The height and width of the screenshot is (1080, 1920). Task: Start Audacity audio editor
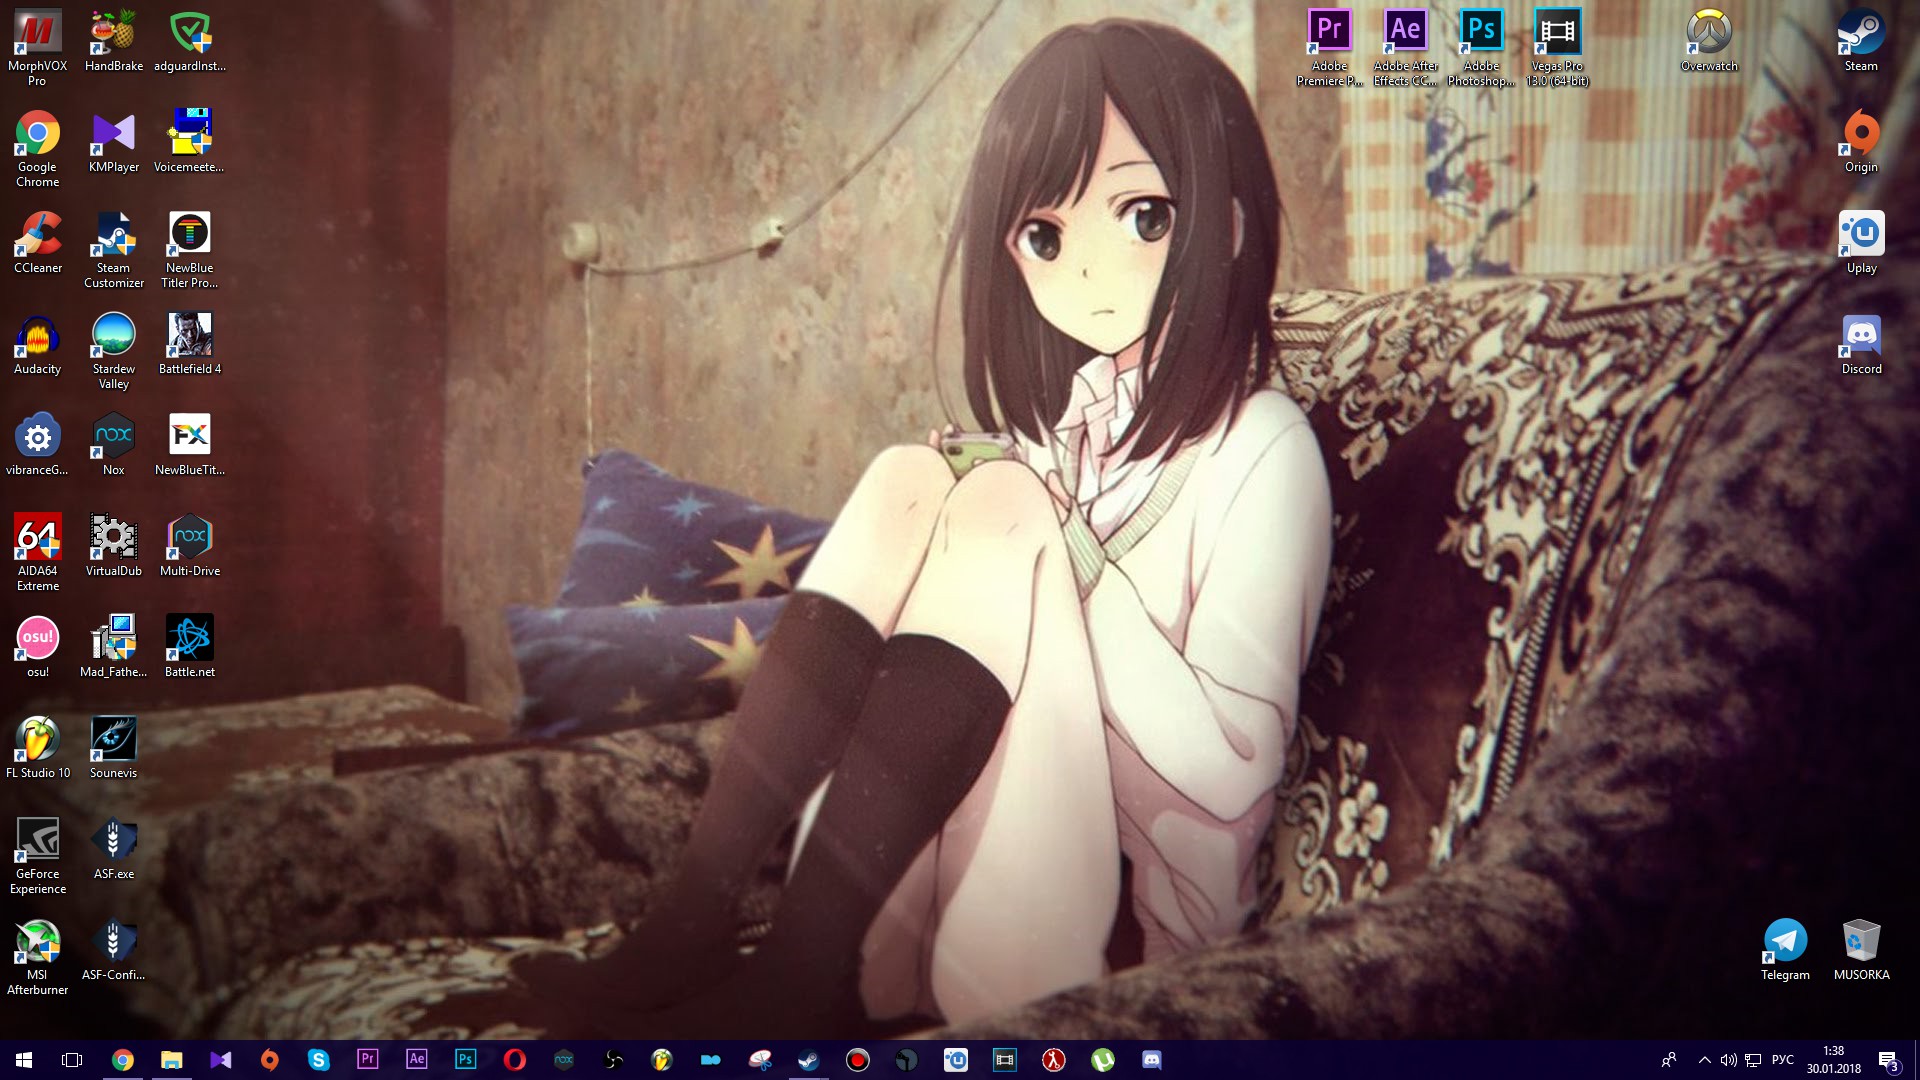37,336
